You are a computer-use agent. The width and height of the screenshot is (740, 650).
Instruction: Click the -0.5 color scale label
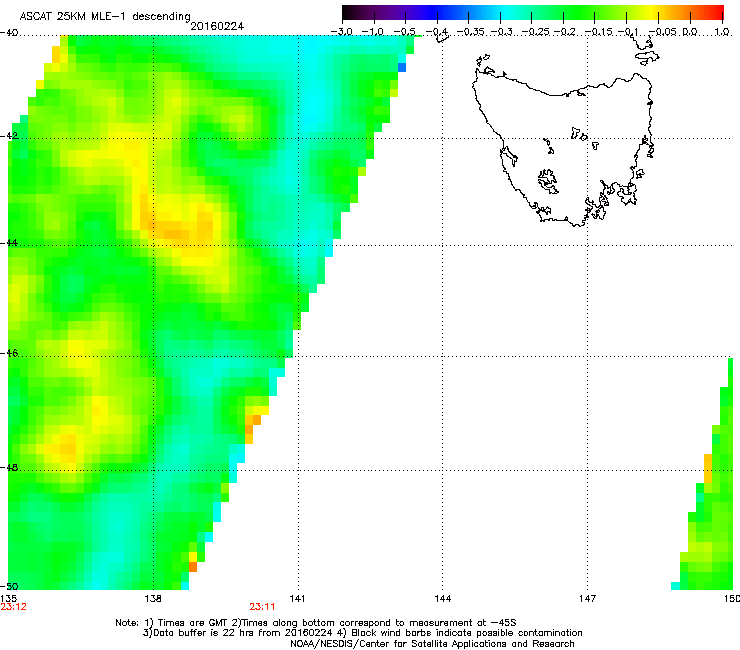click(404, 32)
